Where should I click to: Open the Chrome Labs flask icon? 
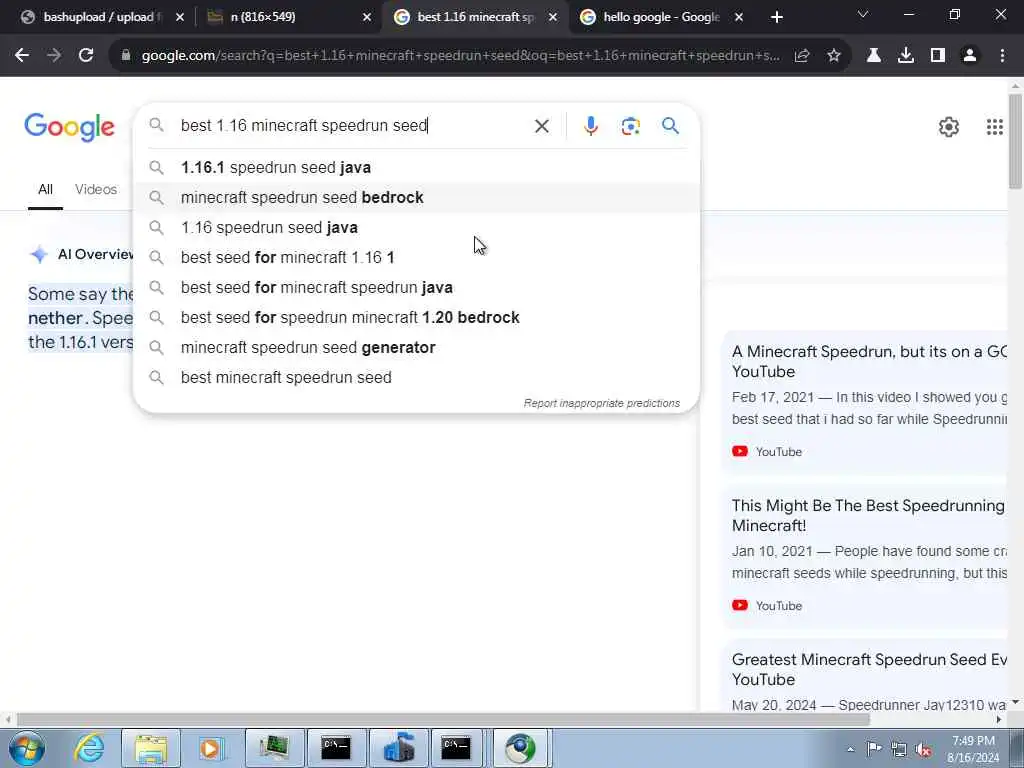coord(874,56)
